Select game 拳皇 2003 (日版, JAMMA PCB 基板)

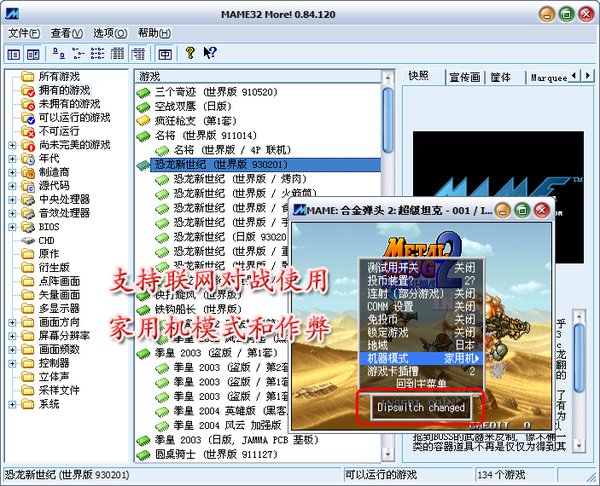(x=236, y=440)
